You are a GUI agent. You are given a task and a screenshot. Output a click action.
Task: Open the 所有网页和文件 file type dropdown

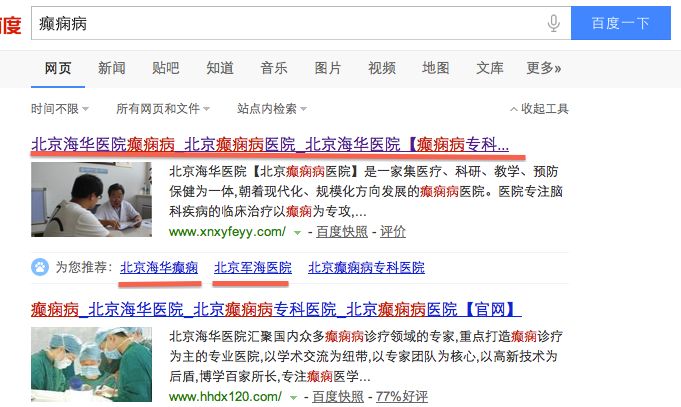[x=163, y=109]
